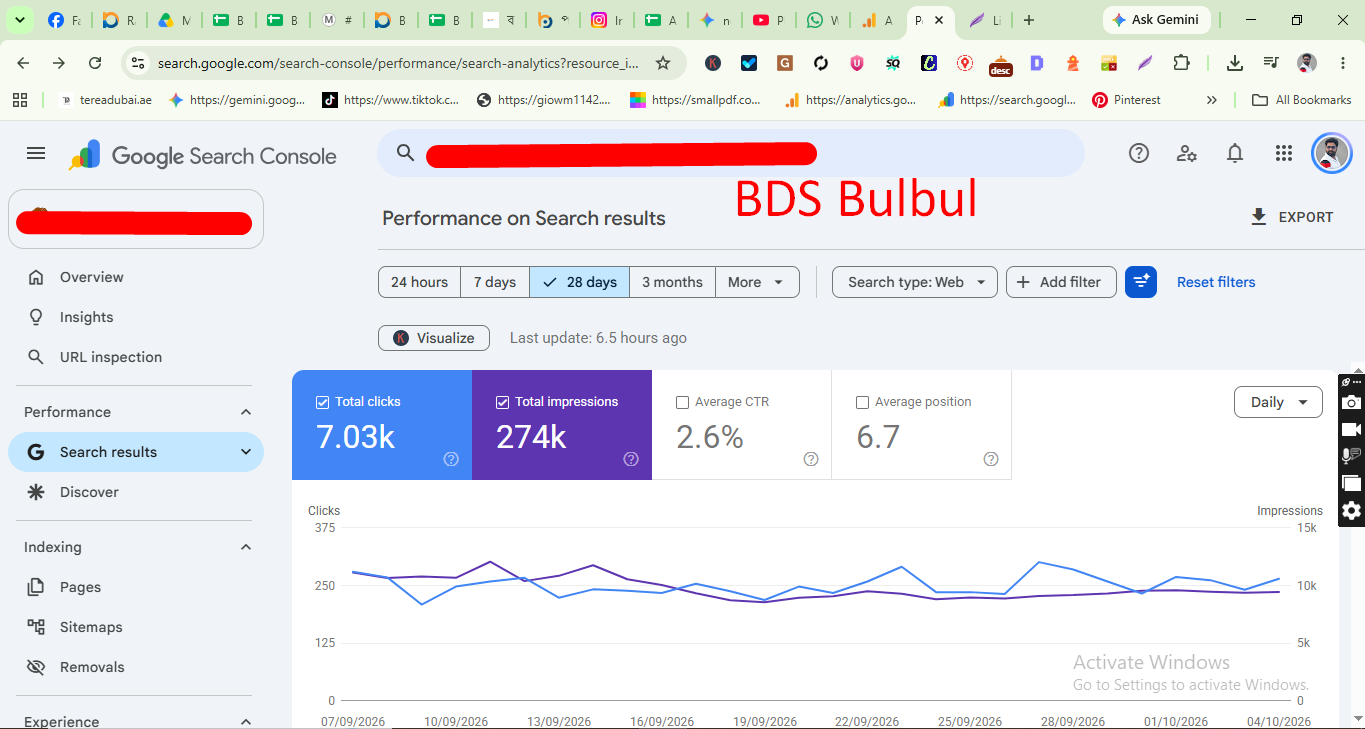Open the Chrome apps grid in bookmarks bar
Screen dimensions: 1365x729
19,100
